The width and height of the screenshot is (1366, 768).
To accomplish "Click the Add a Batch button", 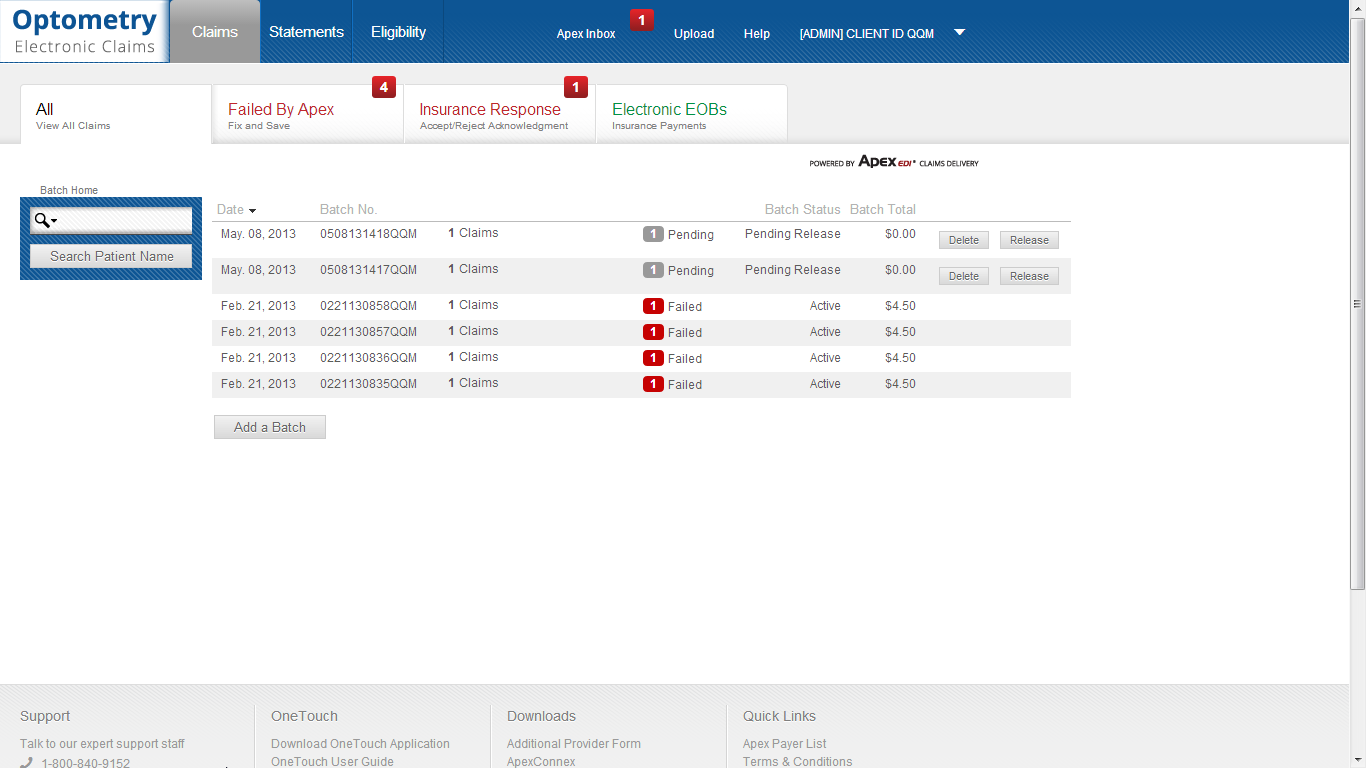I will click(270, 427).
